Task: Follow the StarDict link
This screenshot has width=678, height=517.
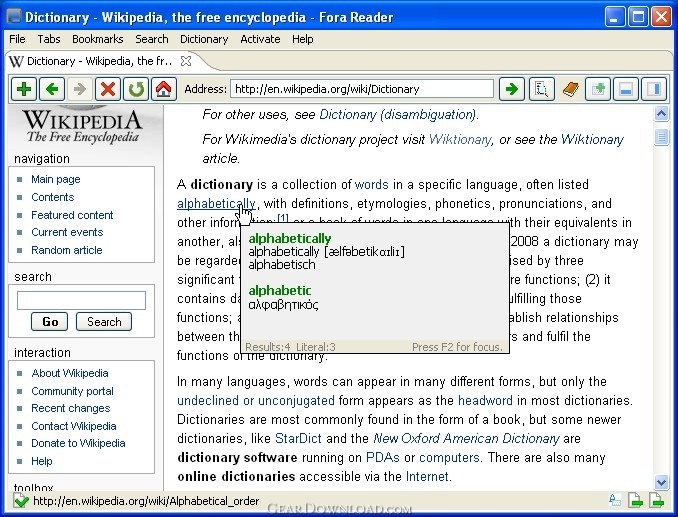Action: [298, 439]
